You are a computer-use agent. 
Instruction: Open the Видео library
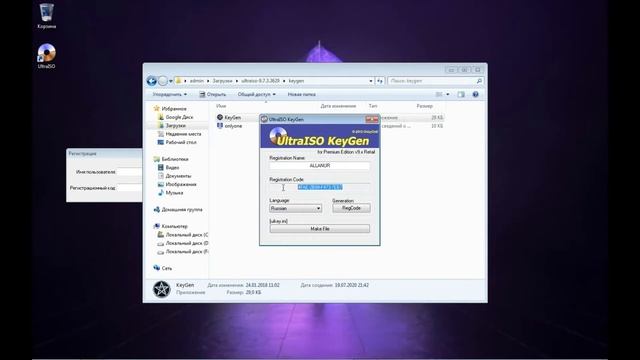point(172,167)
